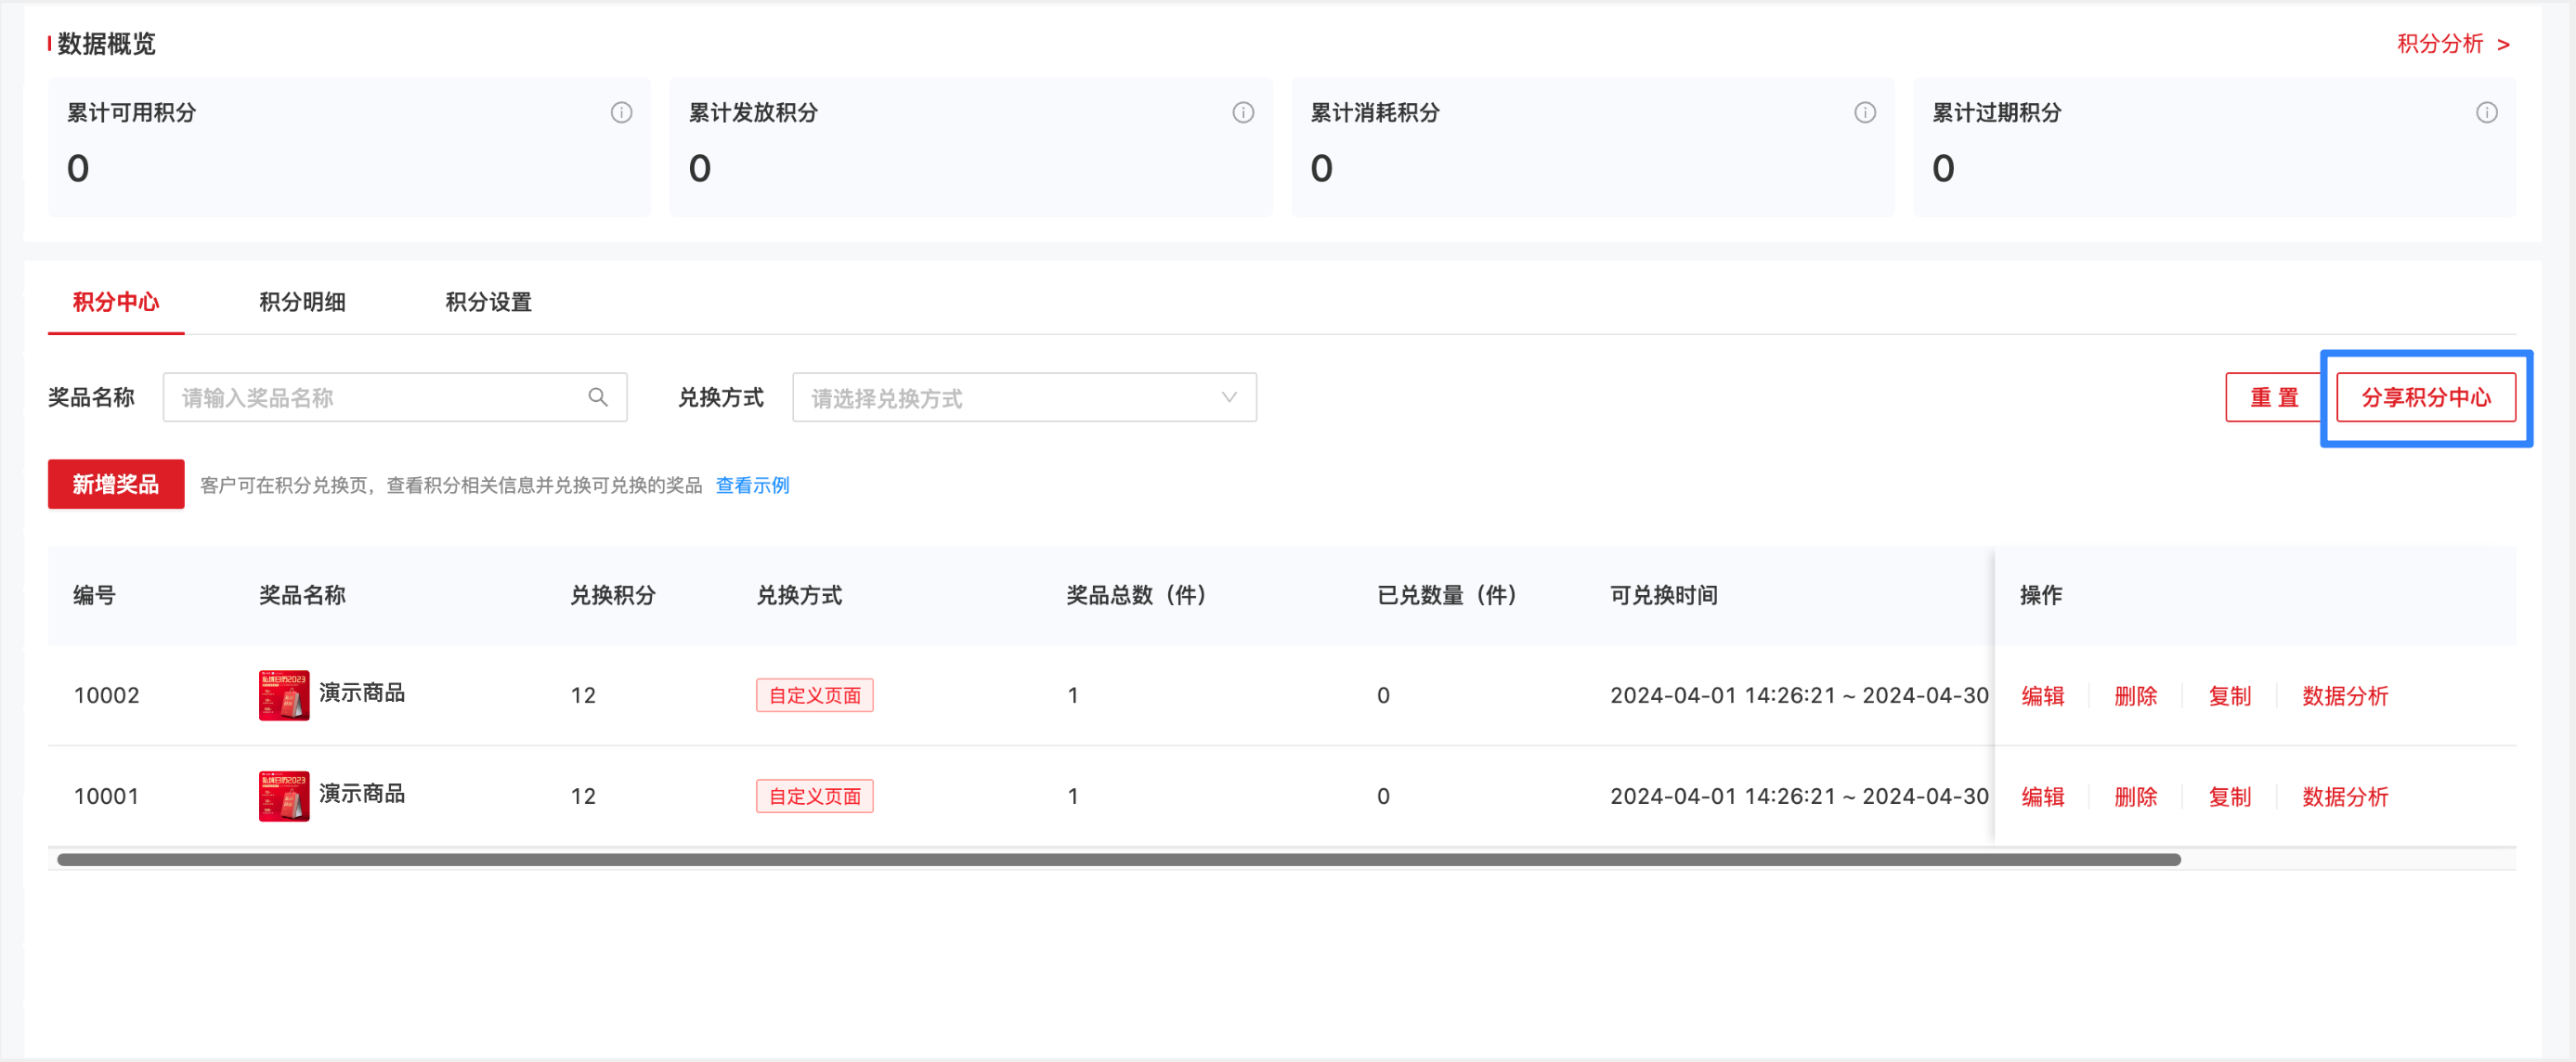Open the 兑换方式 dropdown

(1024, 397)
